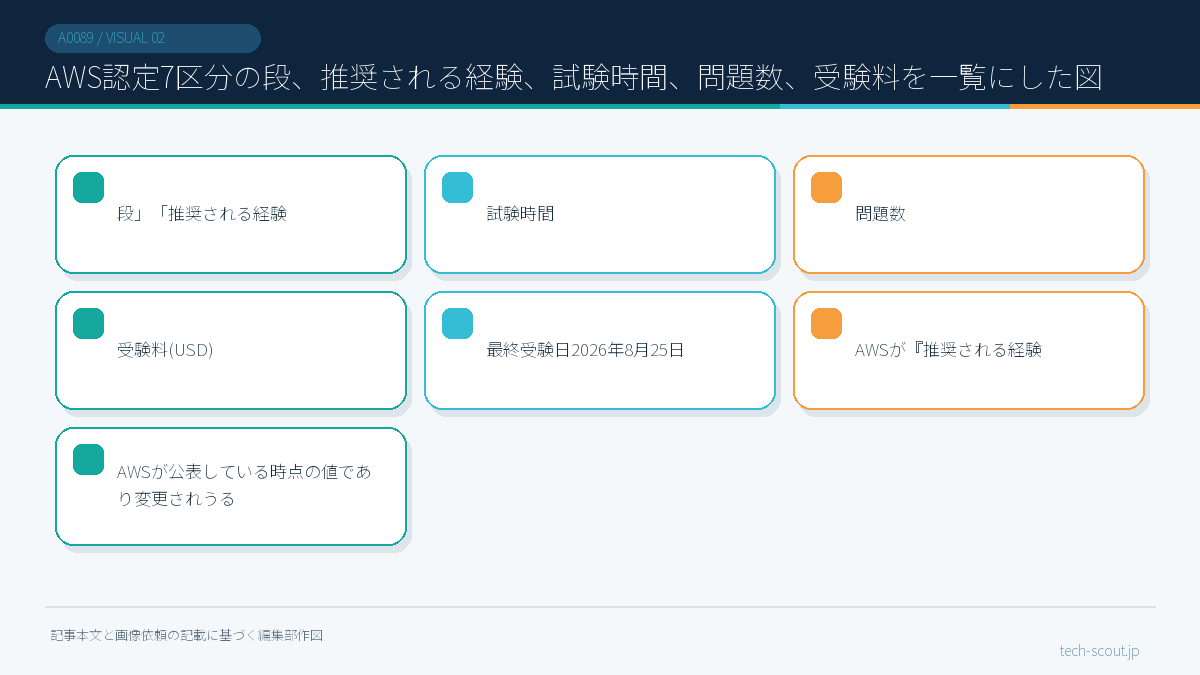Click the orange square beside 問題数

[826, 187]
